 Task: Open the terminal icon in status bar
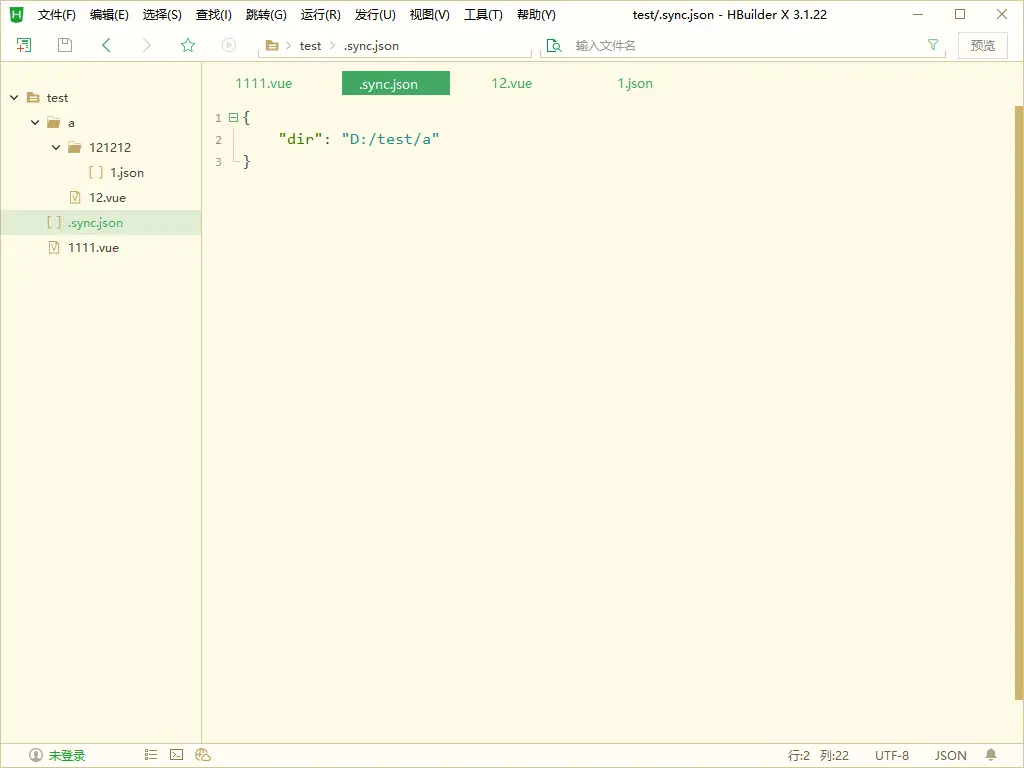[x=176, y=755]
